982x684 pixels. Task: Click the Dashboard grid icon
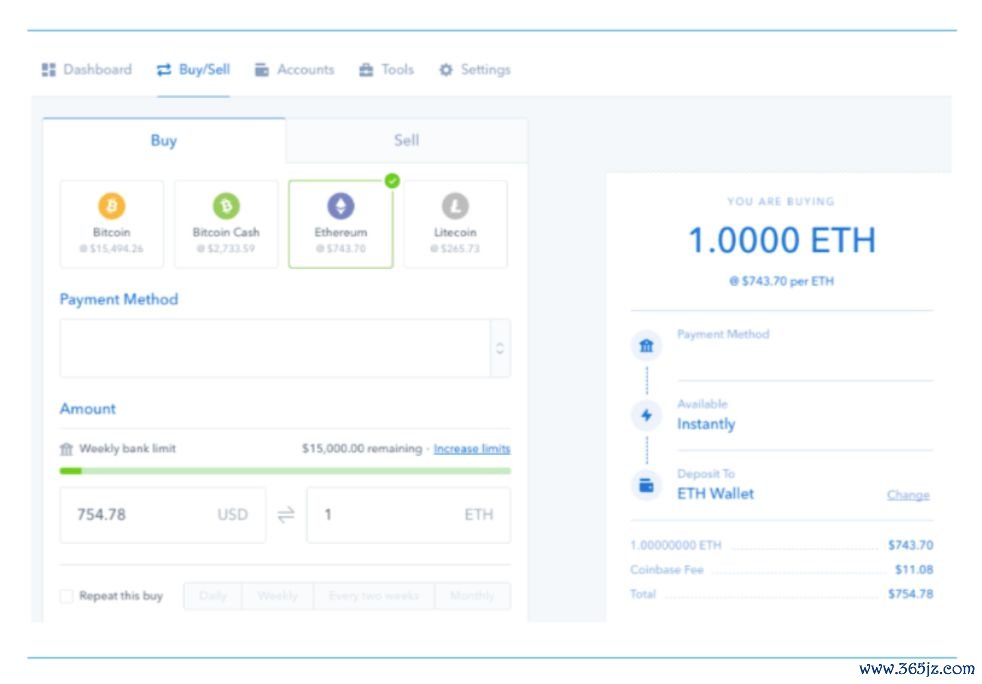point(48,70)
